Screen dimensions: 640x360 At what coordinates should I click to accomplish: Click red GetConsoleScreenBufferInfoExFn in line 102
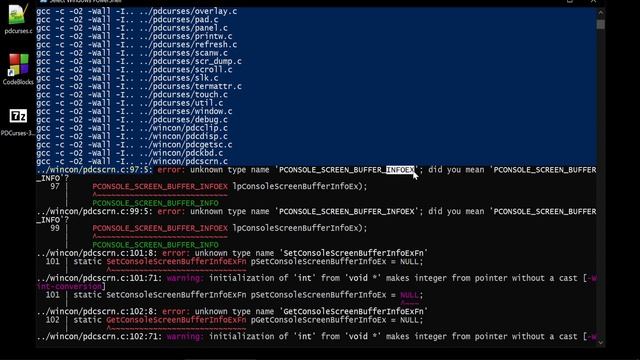(x=176, y=320)
